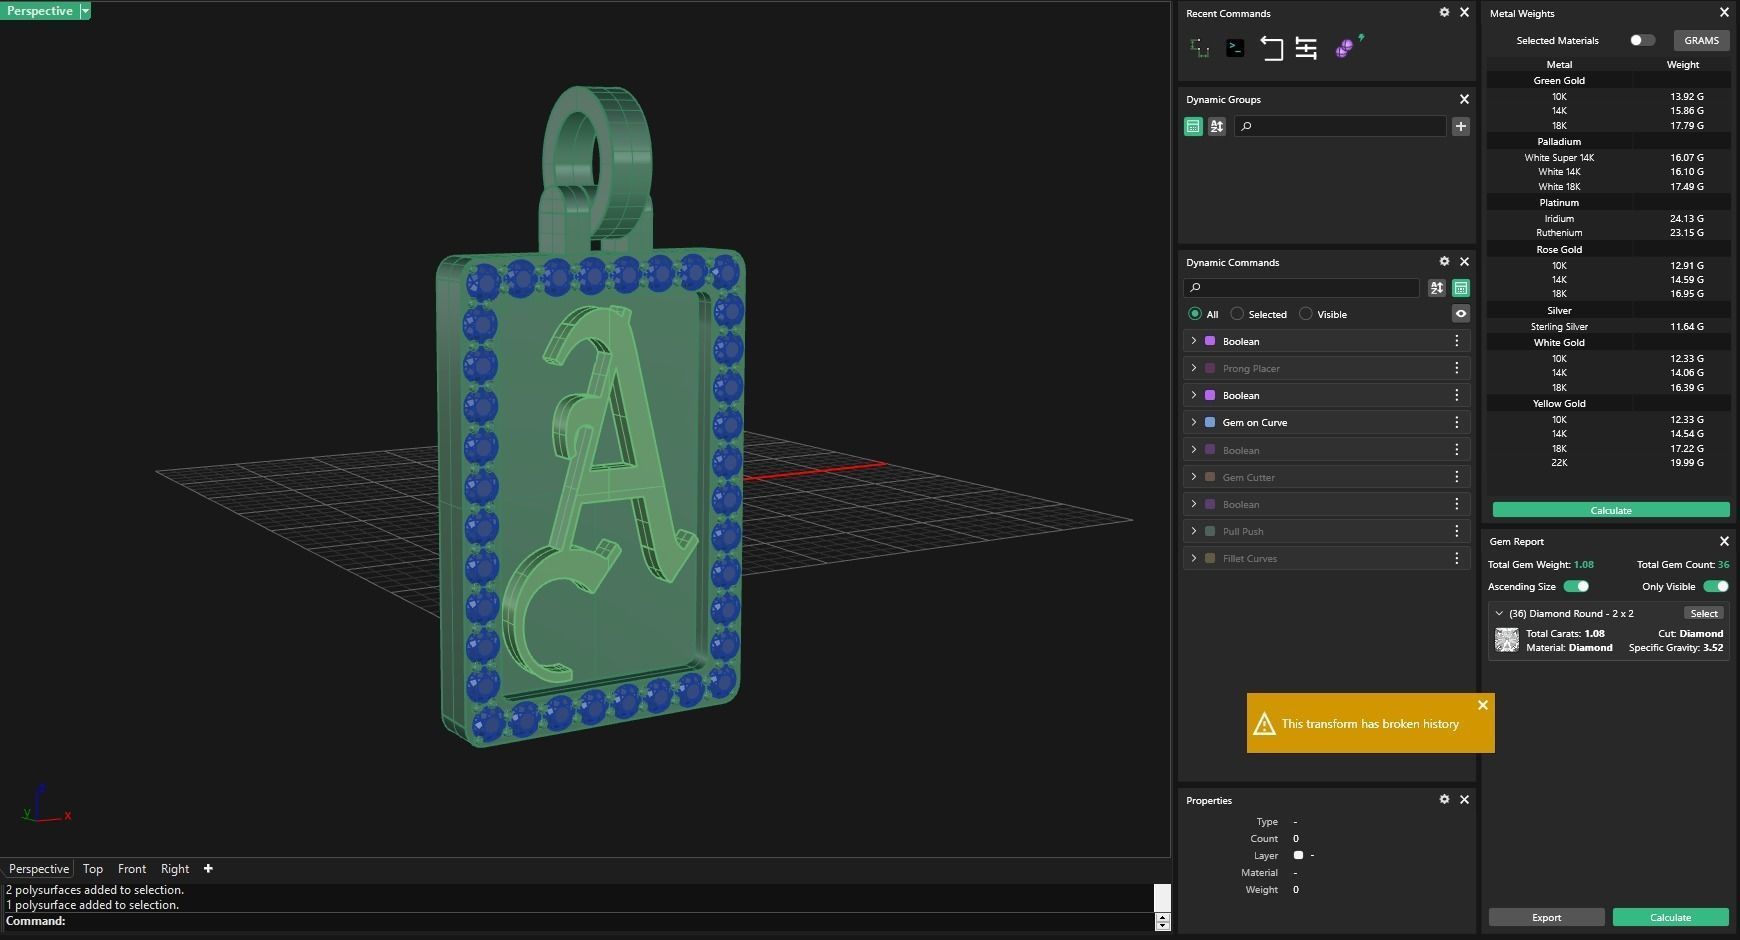
Task: Toggle the Selected Materials switch
Action: 1642,40
